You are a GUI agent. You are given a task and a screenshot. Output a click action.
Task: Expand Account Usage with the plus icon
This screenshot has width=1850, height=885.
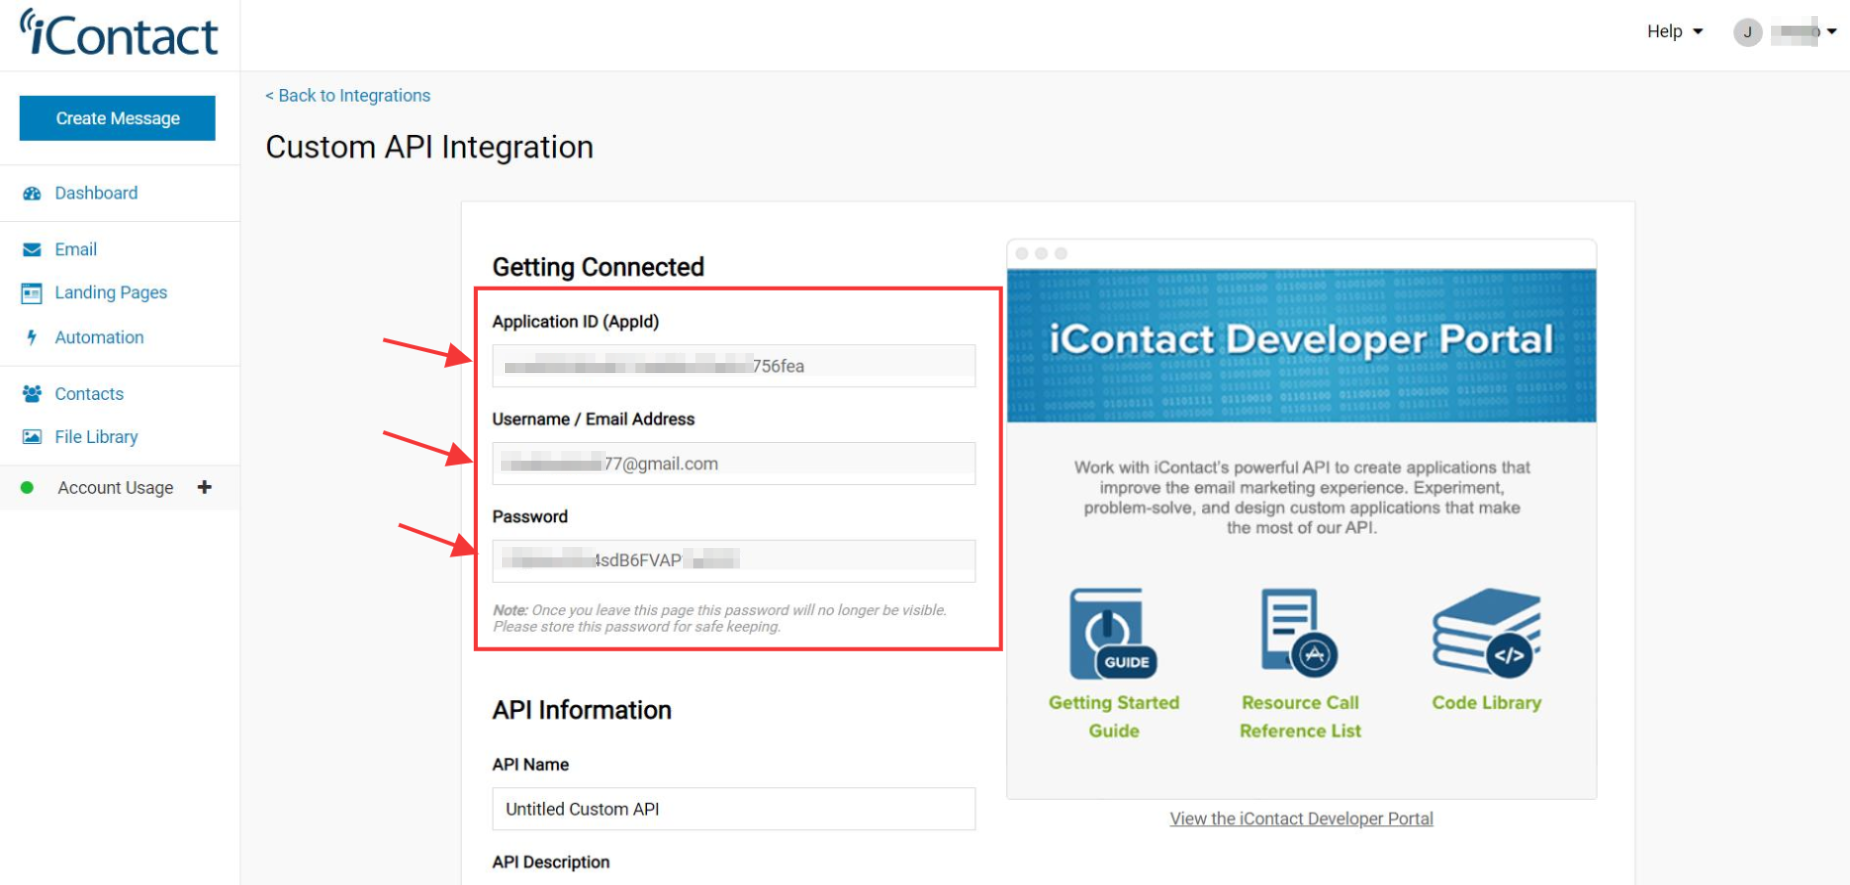[x=204, y=487]
